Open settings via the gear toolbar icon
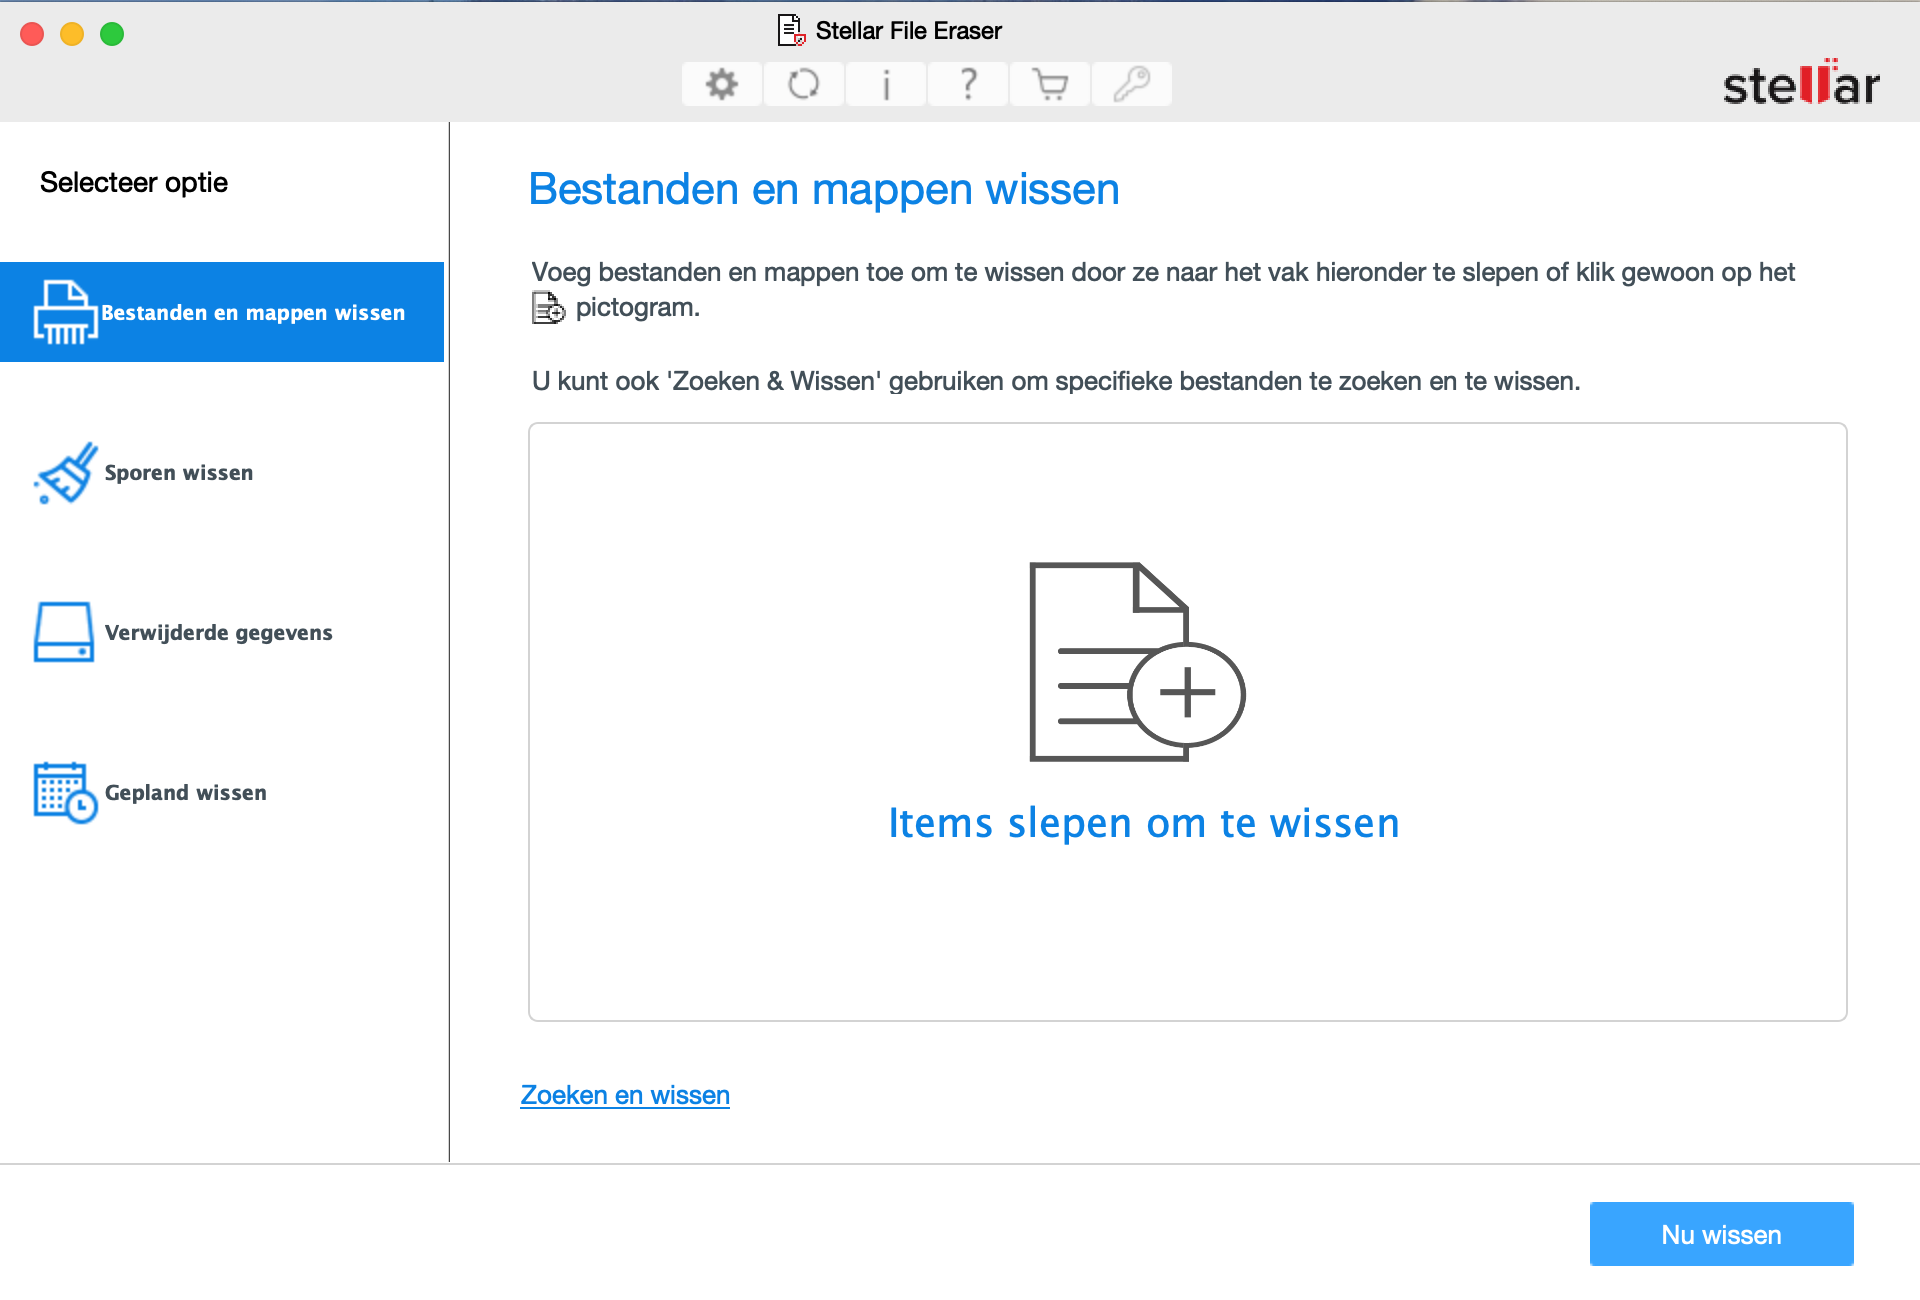This screenshot has width=1920, height=1300. coord(722,84)
